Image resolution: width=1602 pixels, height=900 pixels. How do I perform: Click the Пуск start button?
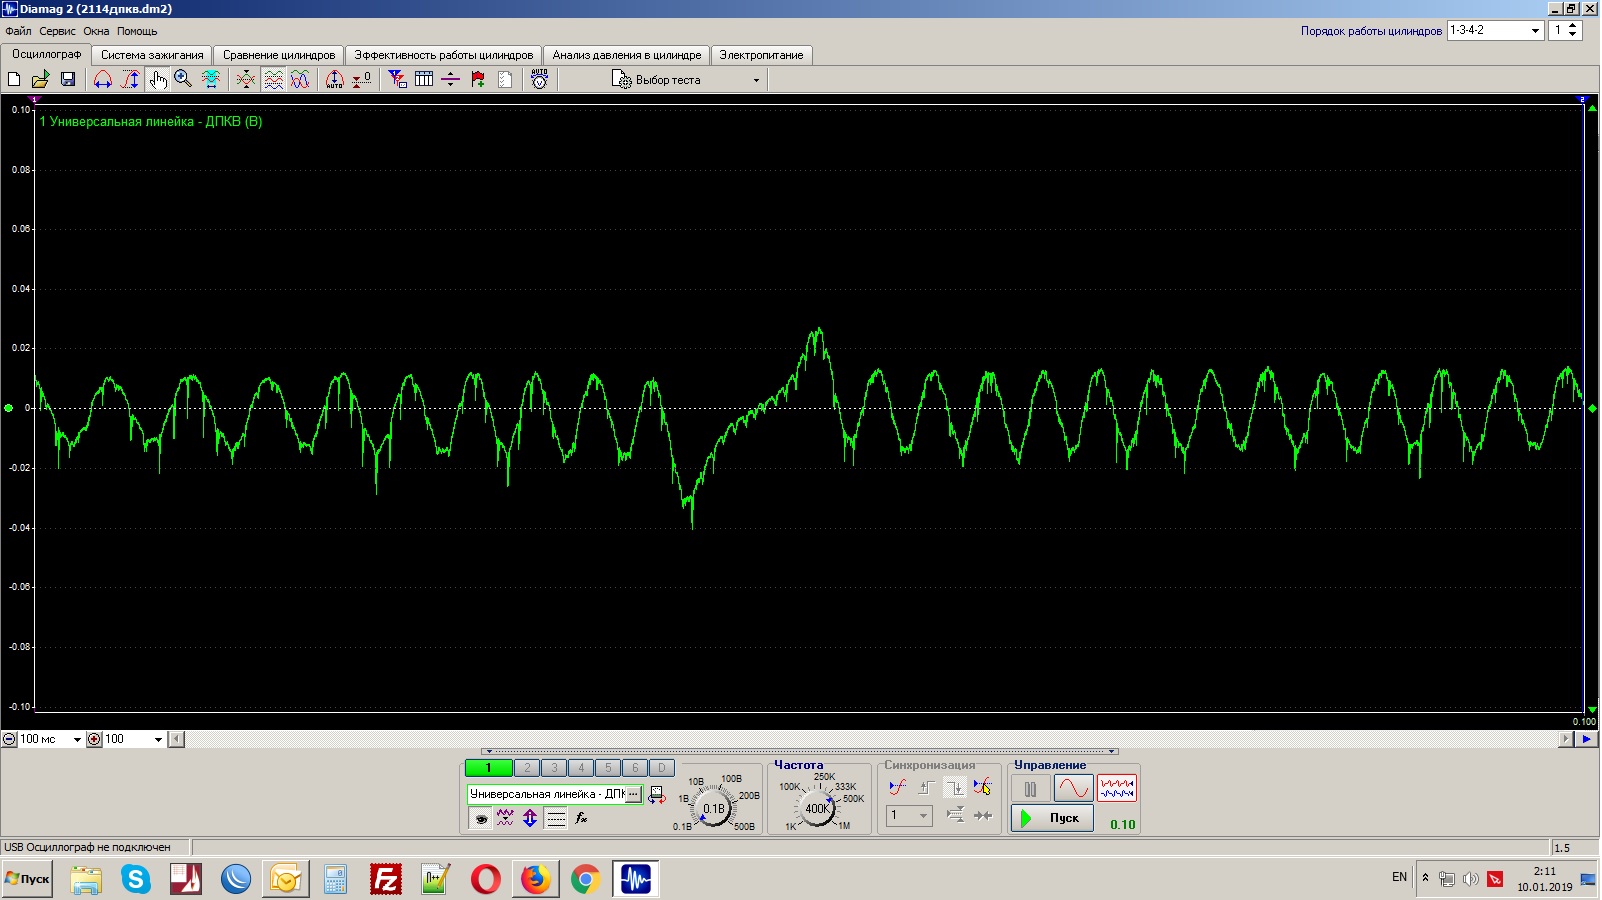point(1052,818)
